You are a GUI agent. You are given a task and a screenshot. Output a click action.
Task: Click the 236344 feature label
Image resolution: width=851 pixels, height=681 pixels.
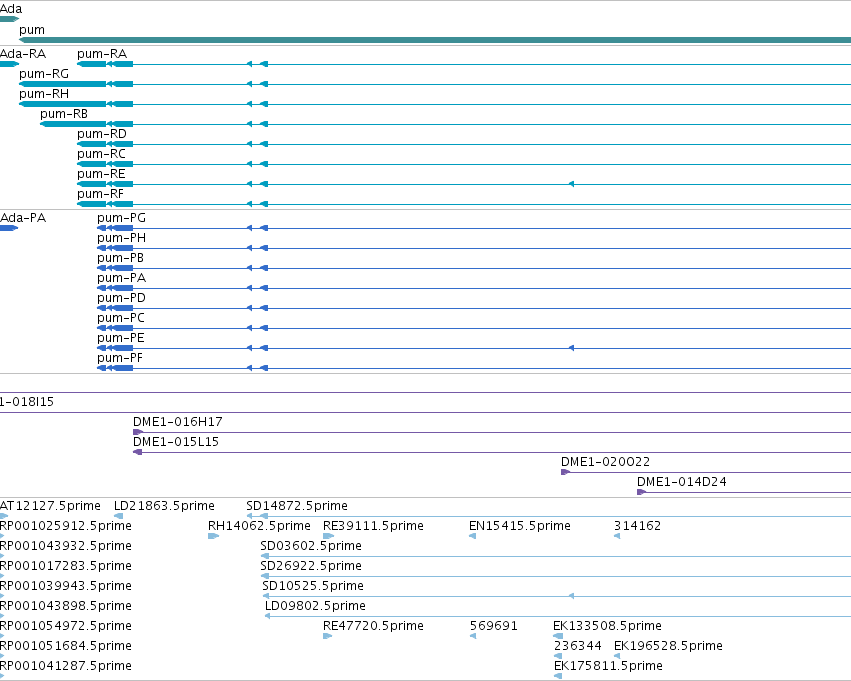click(578, 647)
